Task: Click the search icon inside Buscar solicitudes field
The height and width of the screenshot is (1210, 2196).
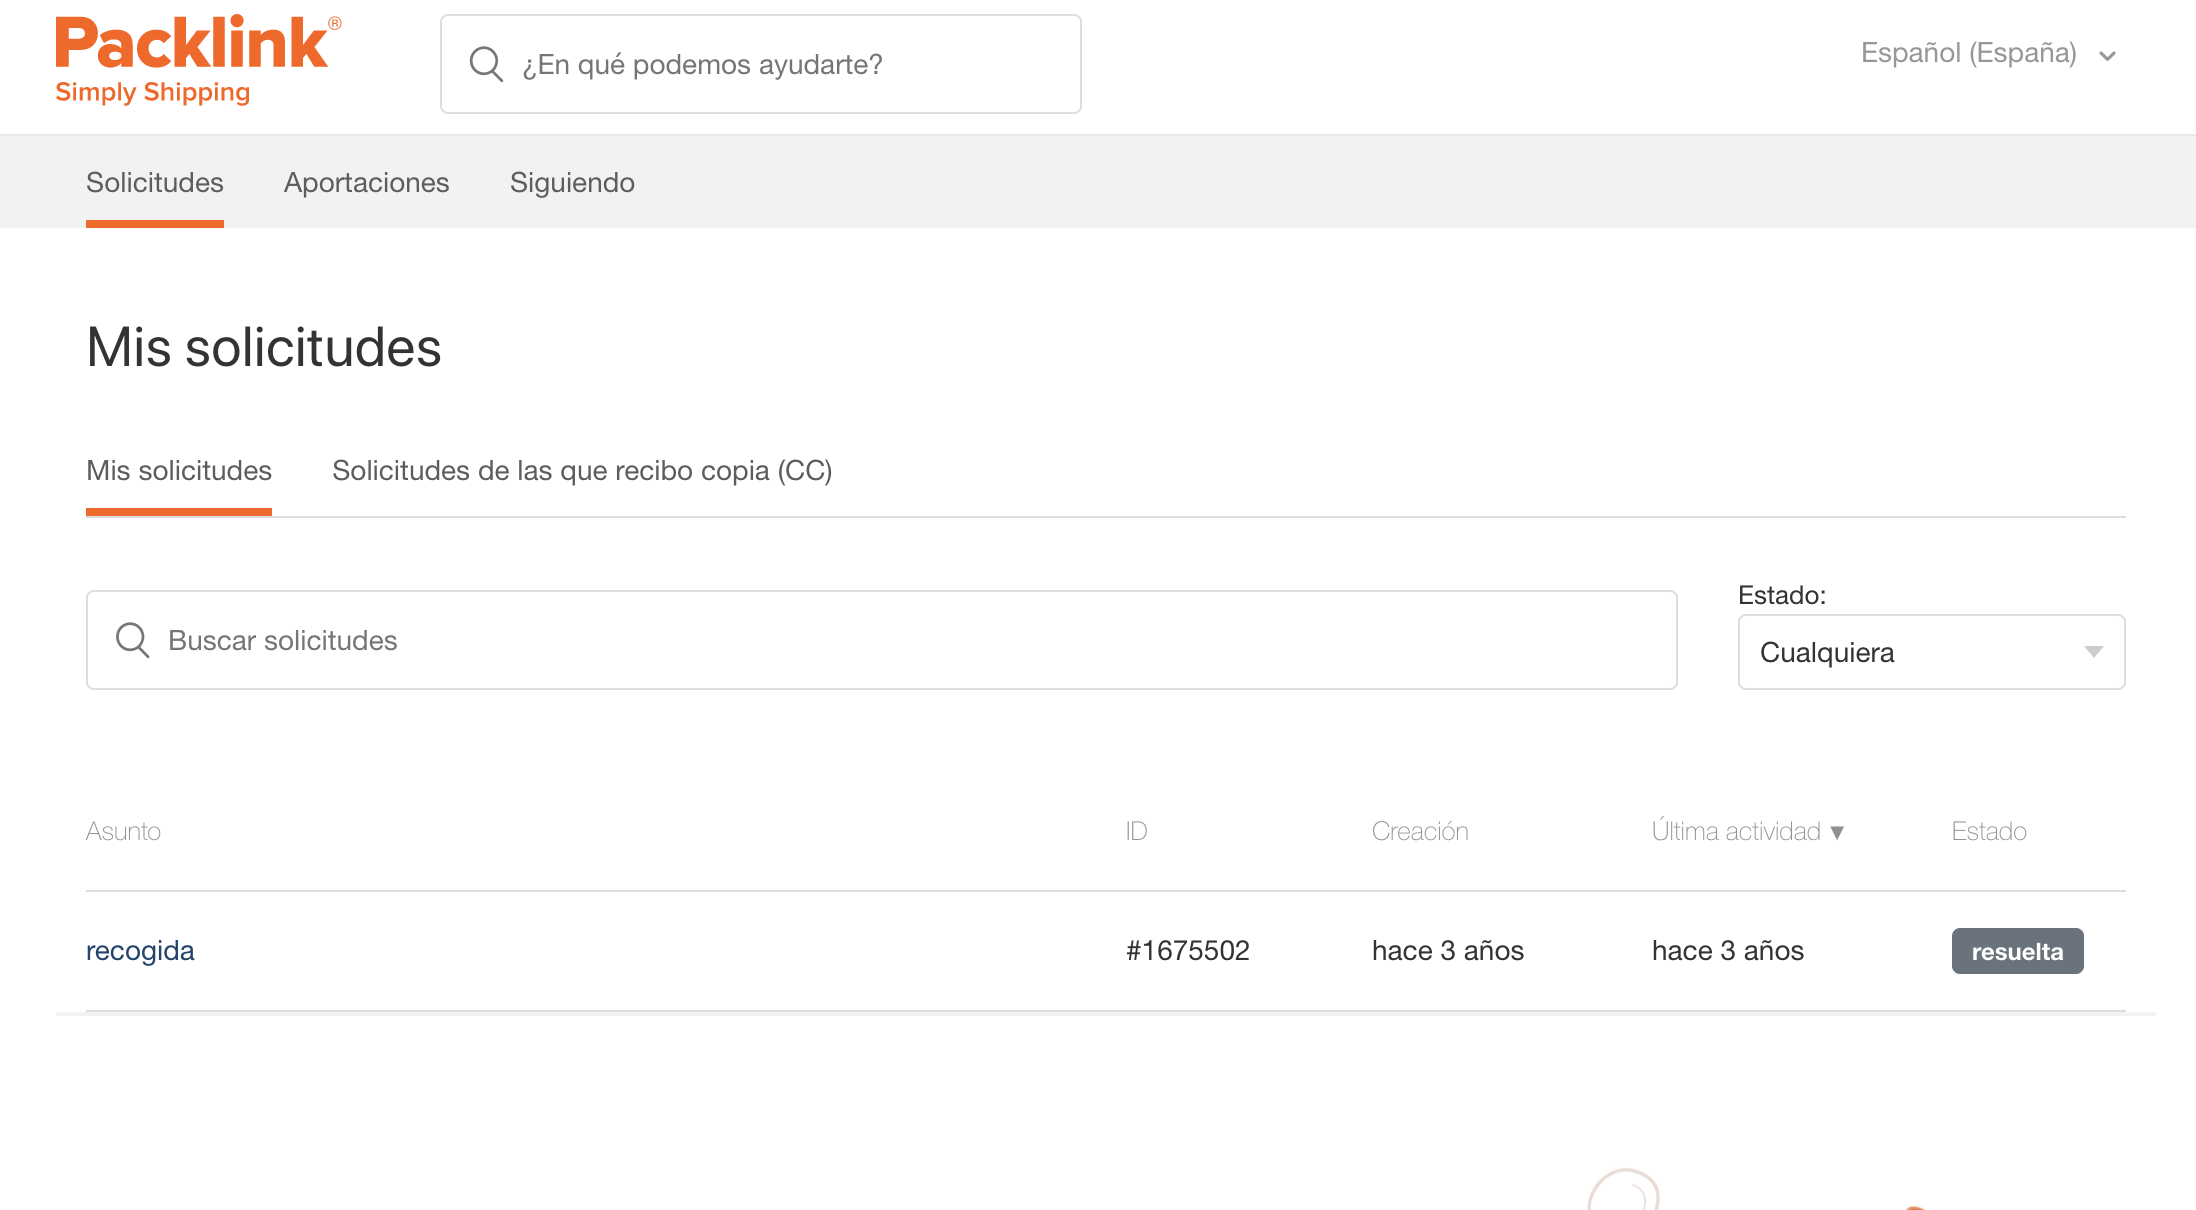Action: [133, 639]
